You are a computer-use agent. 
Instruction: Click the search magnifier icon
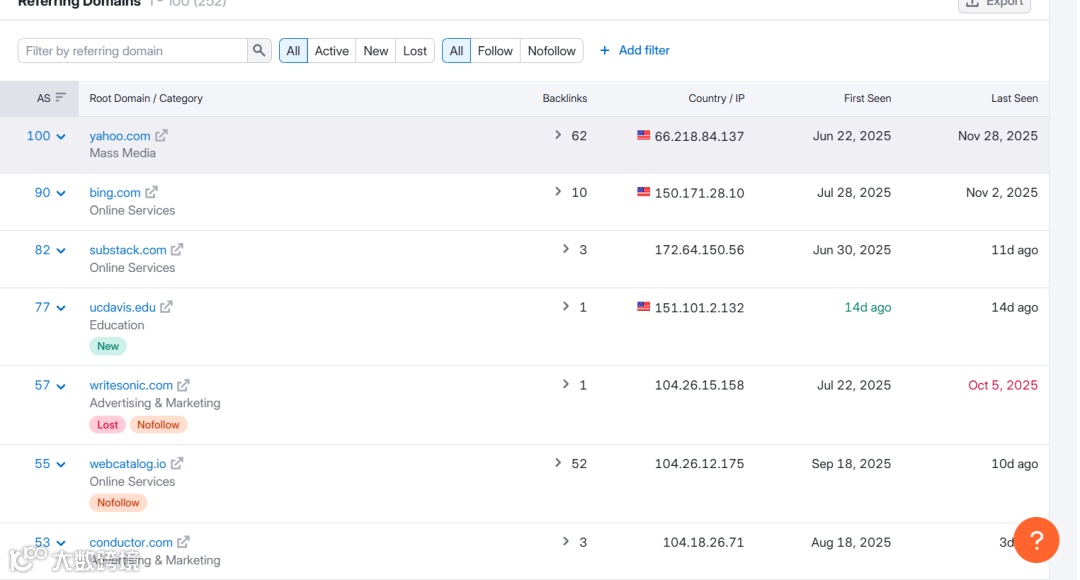pos(259,51)
